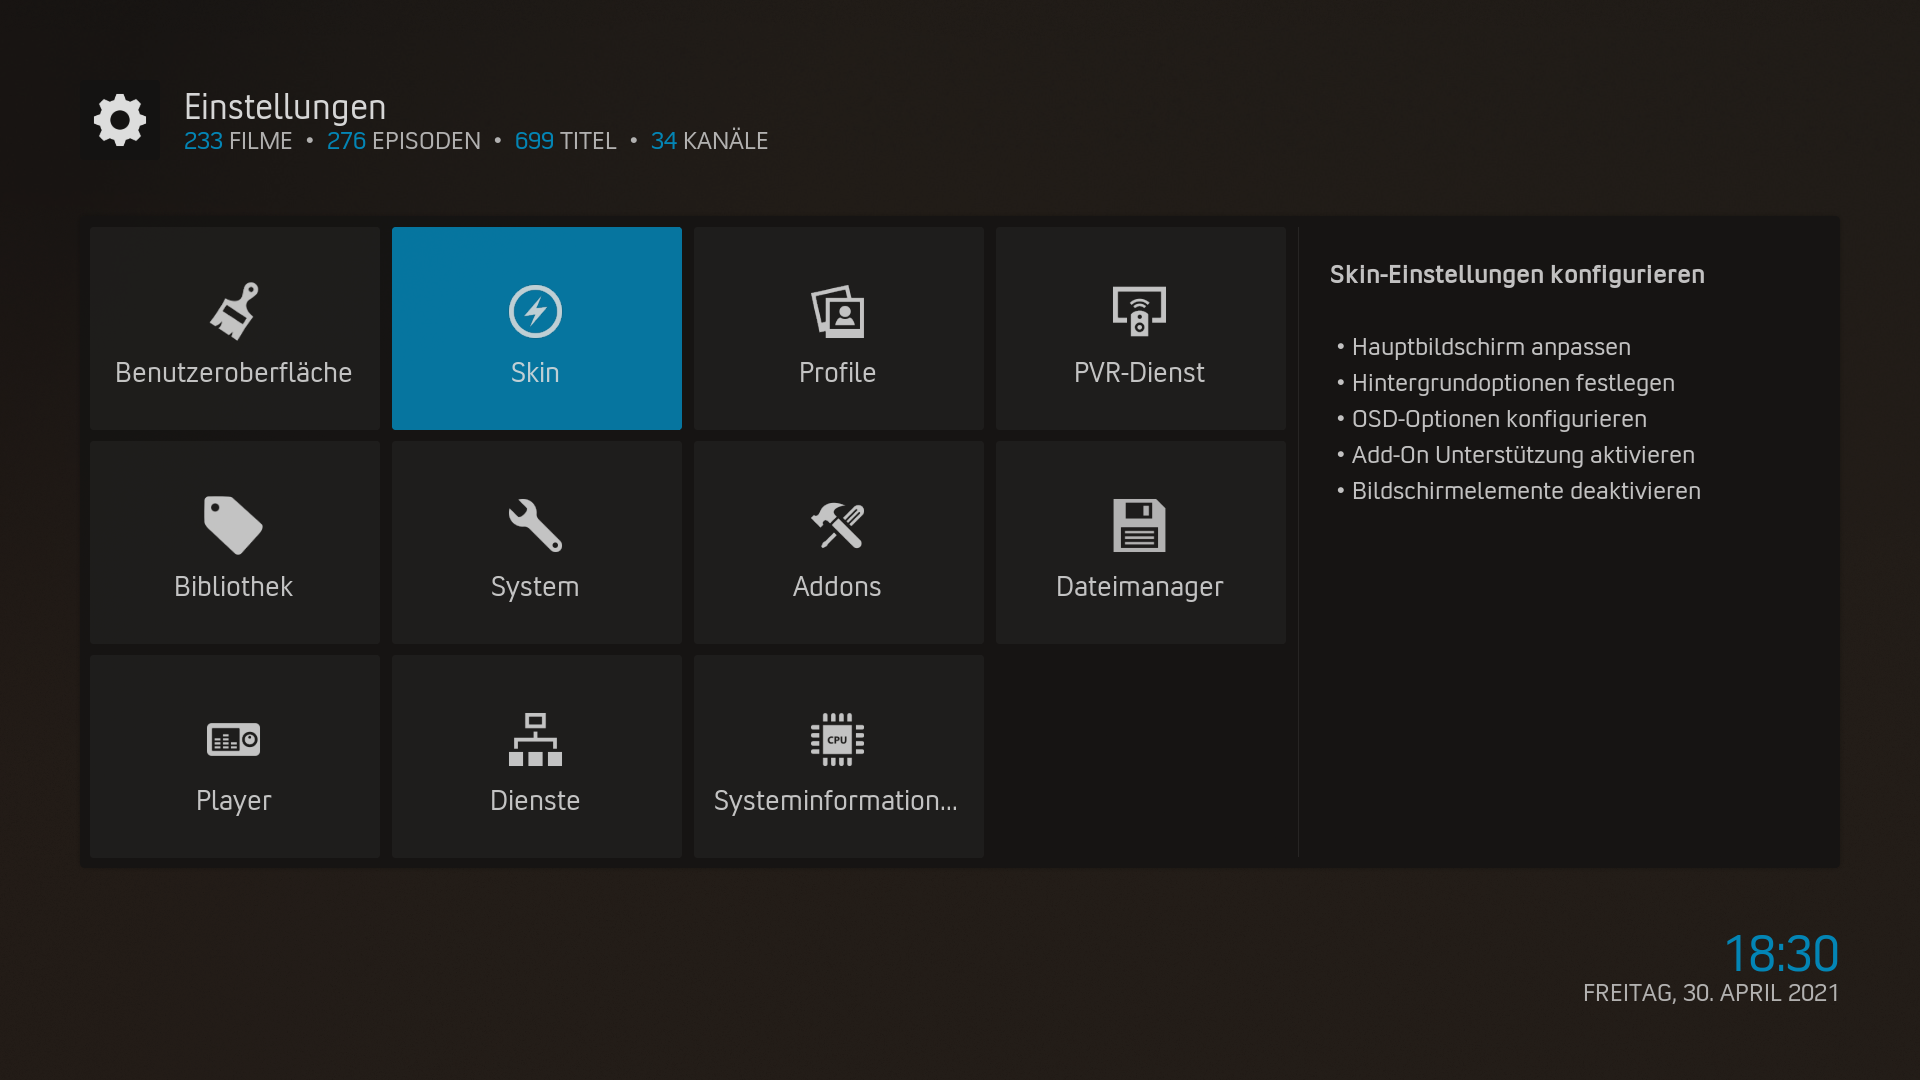Click the Einstellungen title text
The width and height of the screenshot is (1920, 1080).
tap(285, 107)
